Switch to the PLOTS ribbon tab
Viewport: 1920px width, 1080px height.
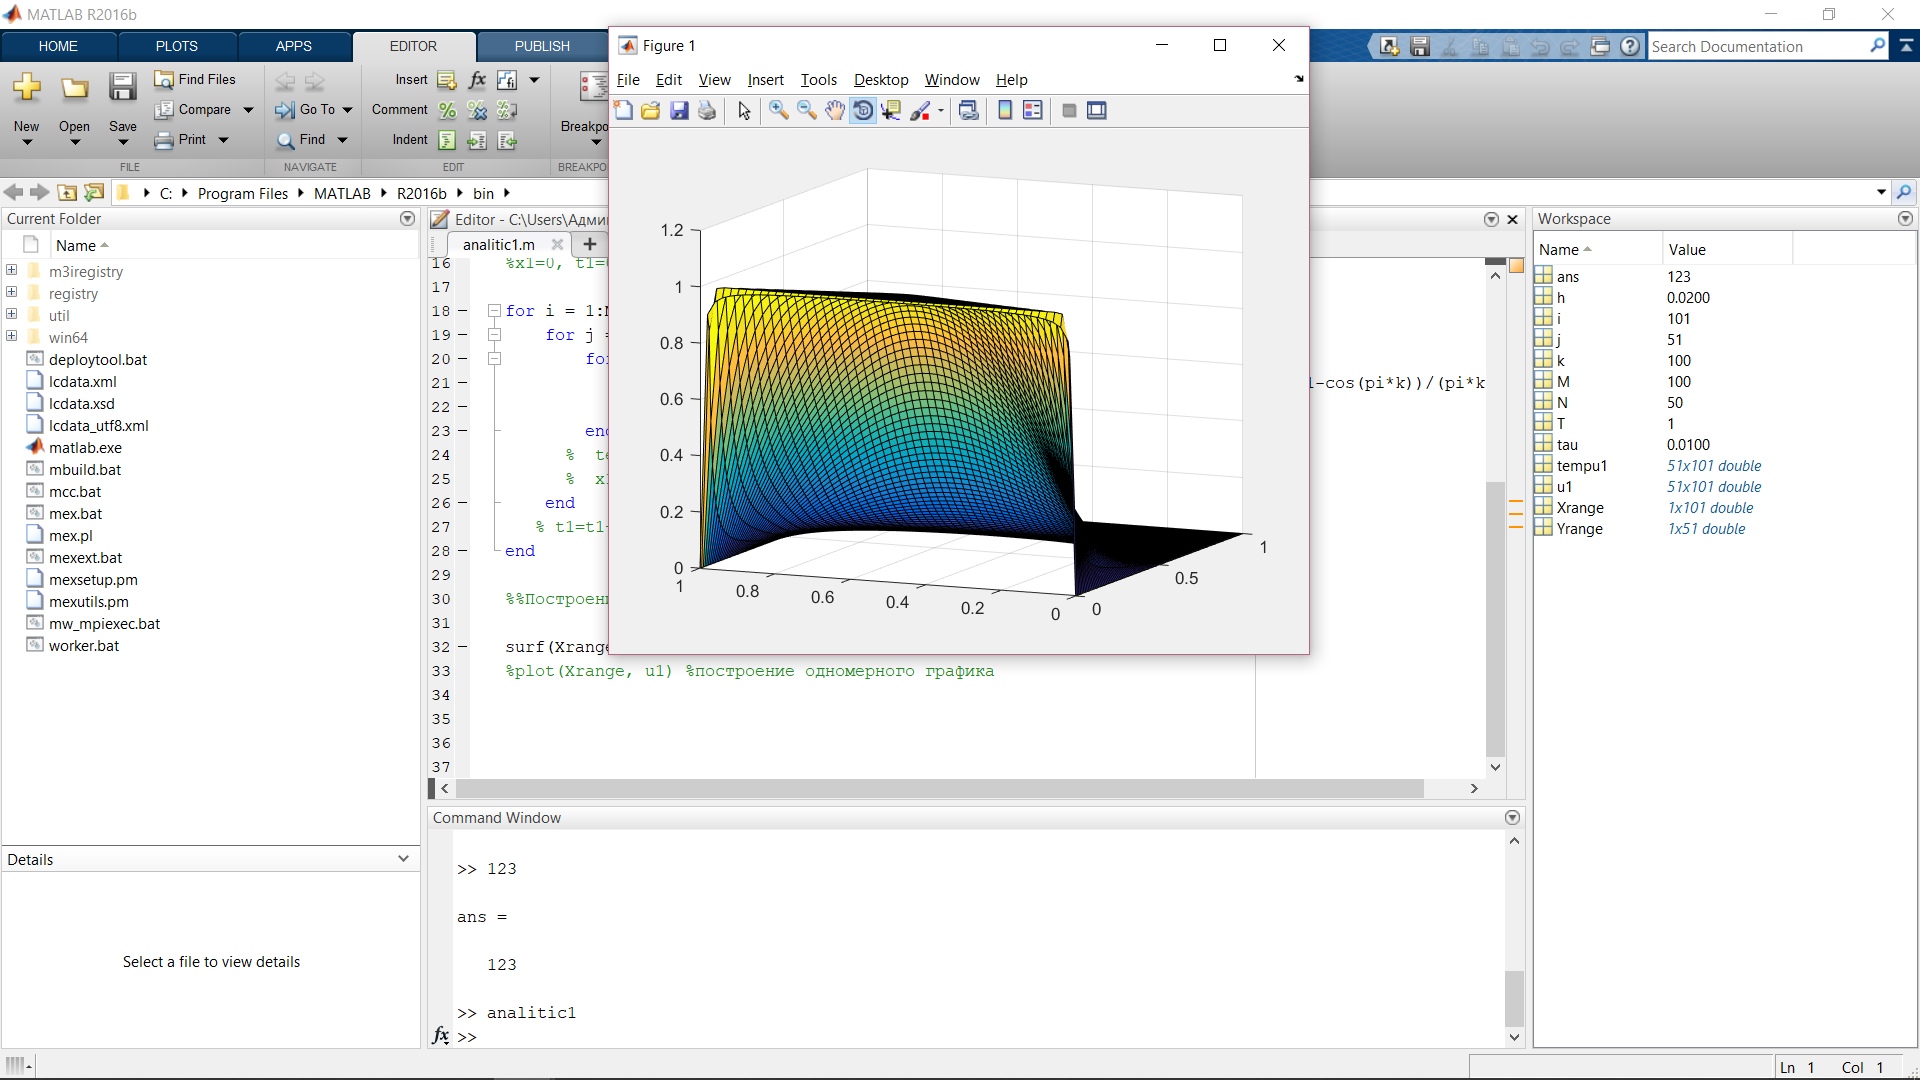click(x=176, y=46)
